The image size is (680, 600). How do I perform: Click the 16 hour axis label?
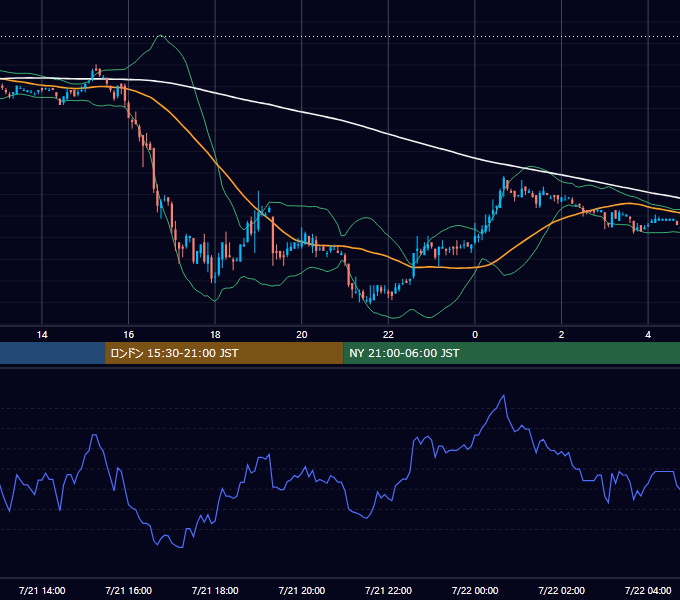(x=128, y=335)
